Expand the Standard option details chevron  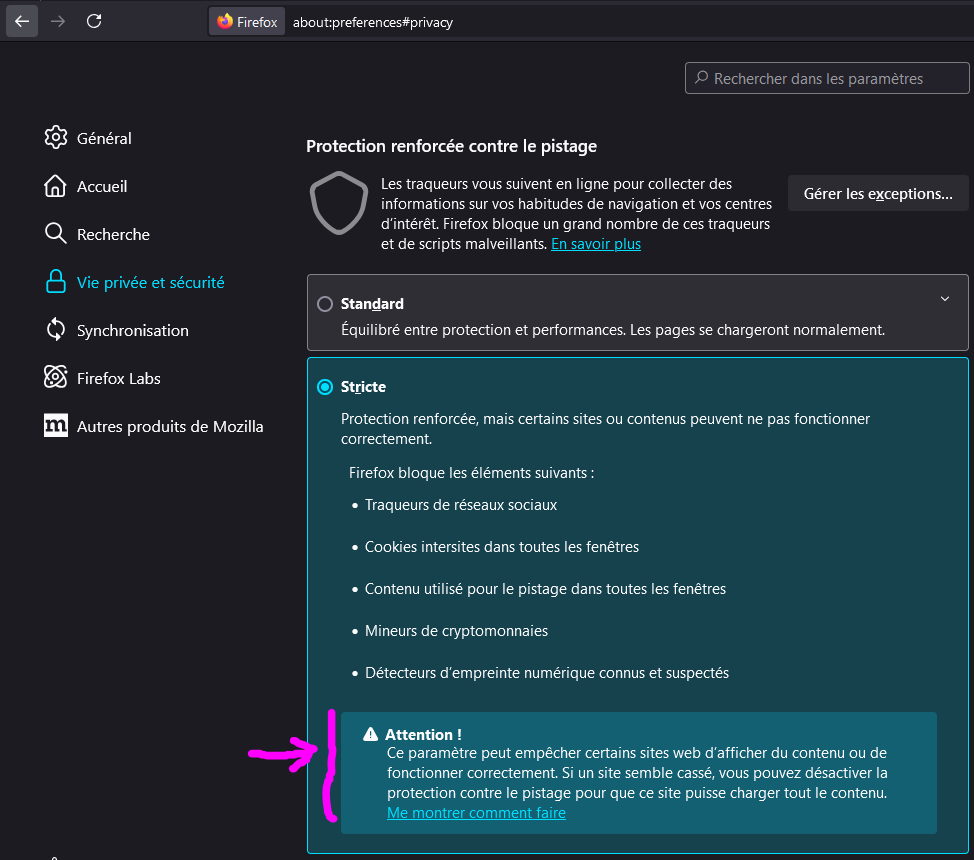coord(945,299)
